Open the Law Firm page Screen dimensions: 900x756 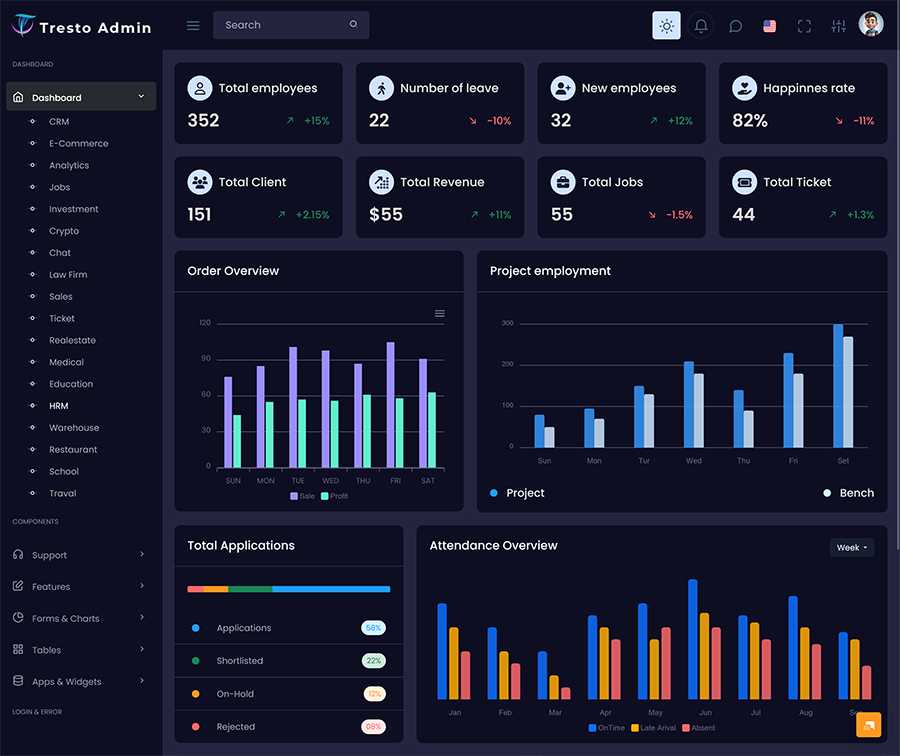68,274
